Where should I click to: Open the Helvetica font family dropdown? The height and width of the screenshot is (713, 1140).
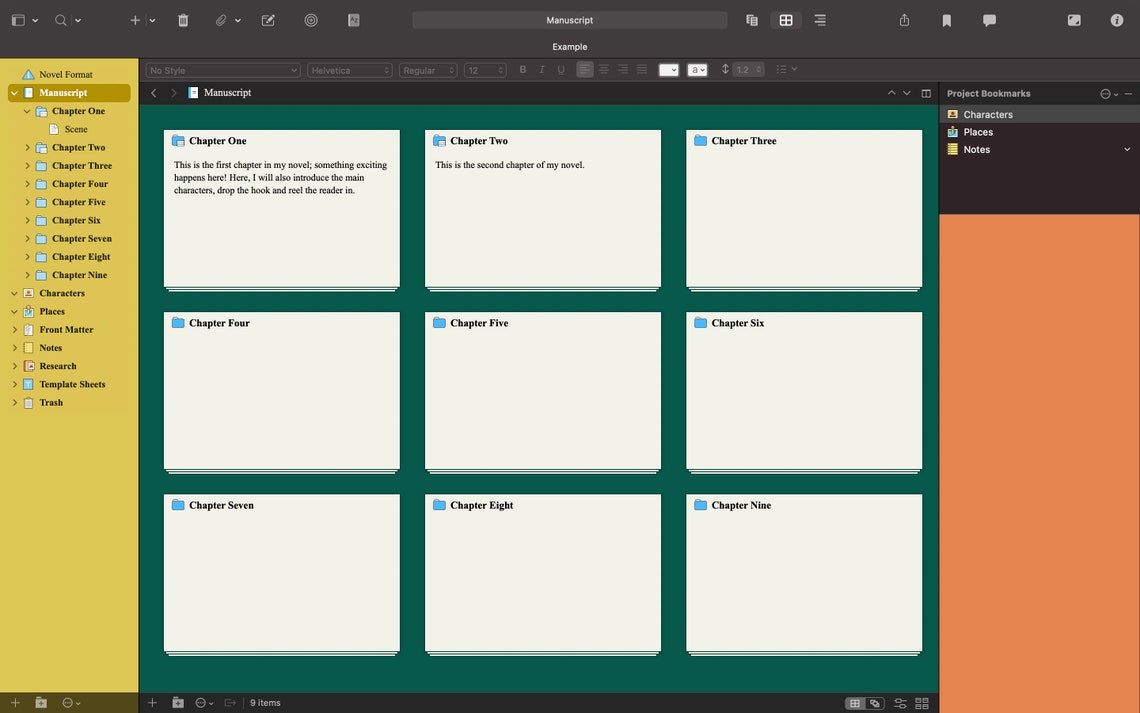click(350, 70)
